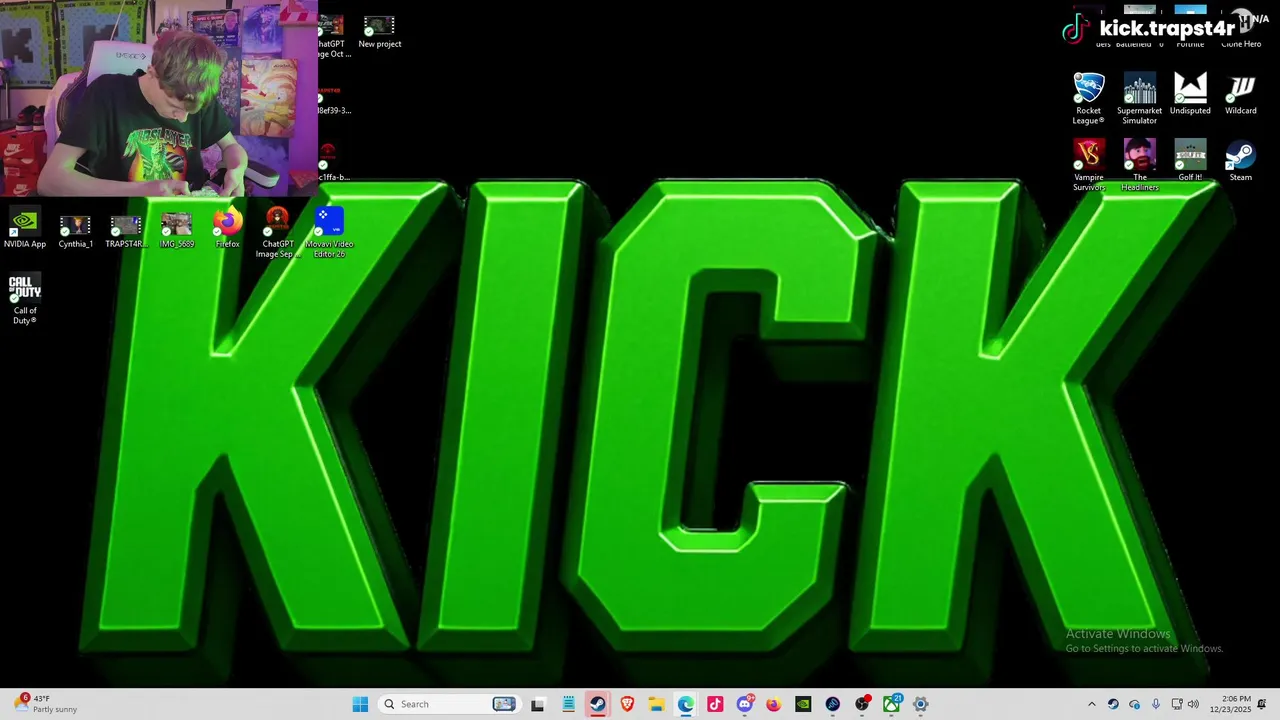Open the Windows Start menu

[360, 704]
